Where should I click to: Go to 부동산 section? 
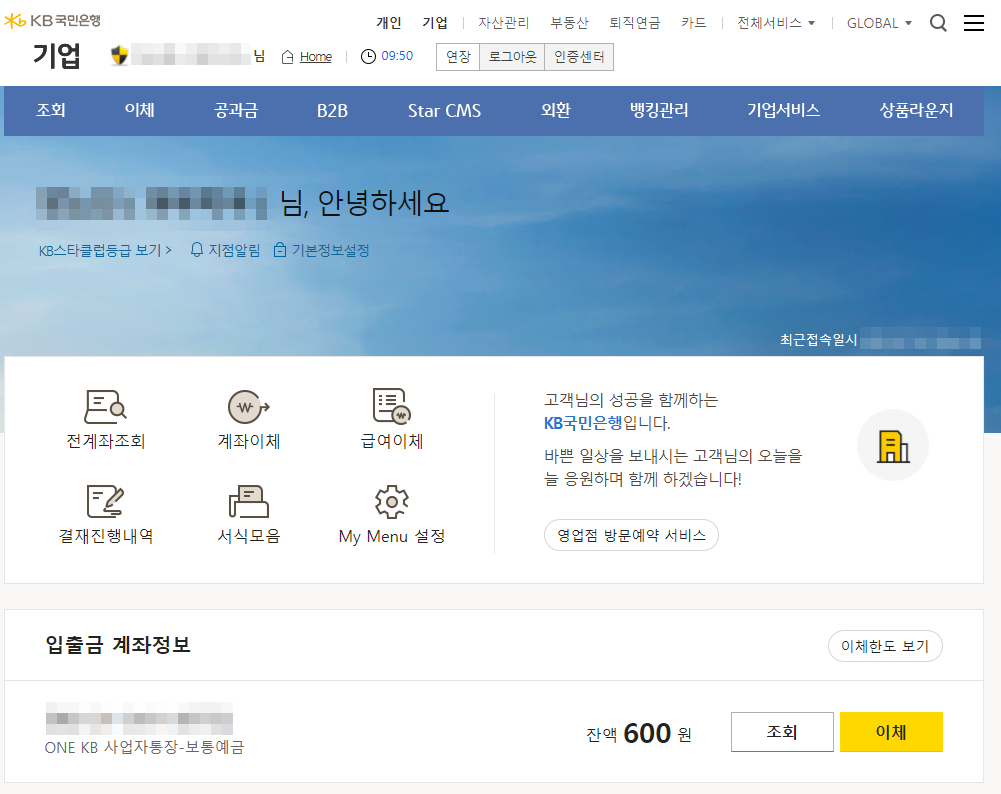pos(569,23)
